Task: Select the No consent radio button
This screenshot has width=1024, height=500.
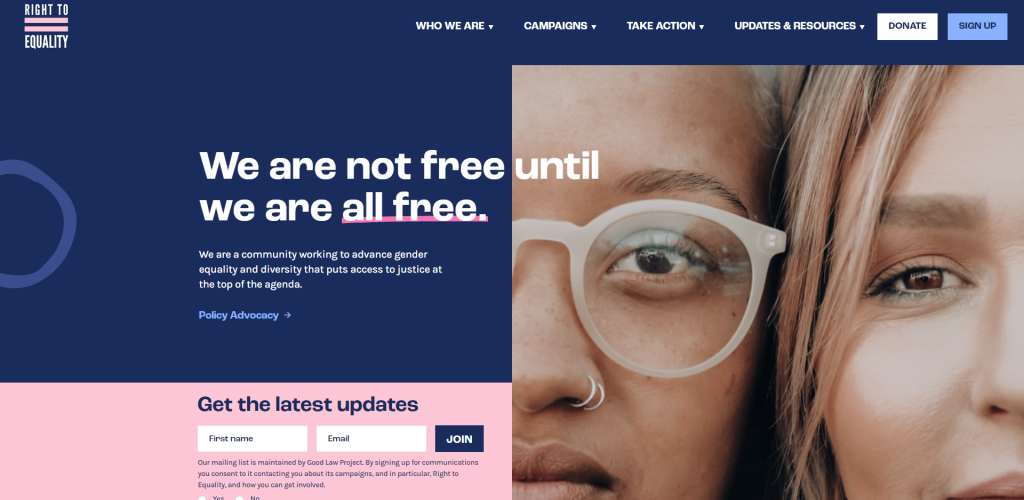Action: pos(240,498)
